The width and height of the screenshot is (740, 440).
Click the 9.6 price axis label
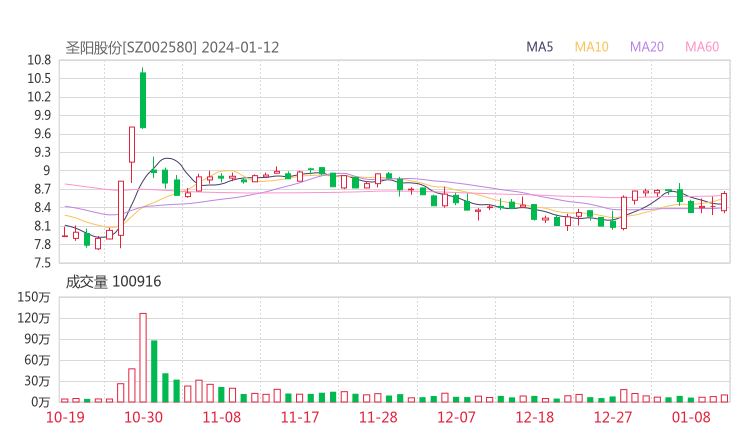coord(42,134)
